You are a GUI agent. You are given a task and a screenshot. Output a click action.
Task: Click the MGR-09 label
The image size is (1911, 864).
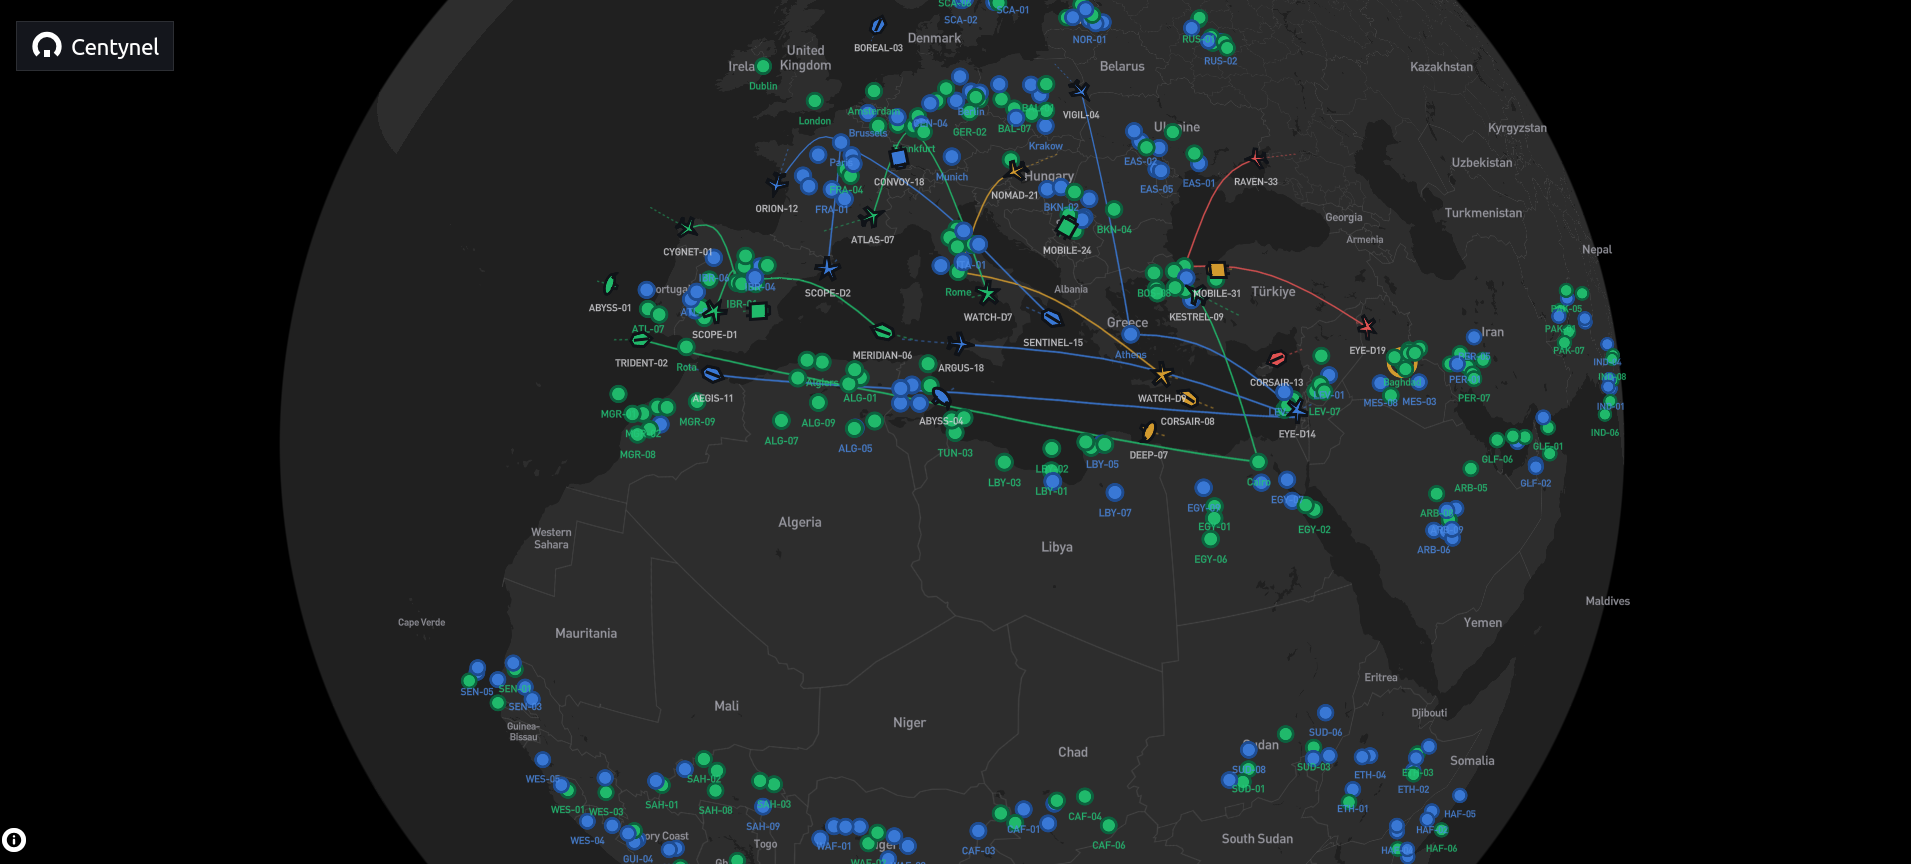[x=697, y=422]
